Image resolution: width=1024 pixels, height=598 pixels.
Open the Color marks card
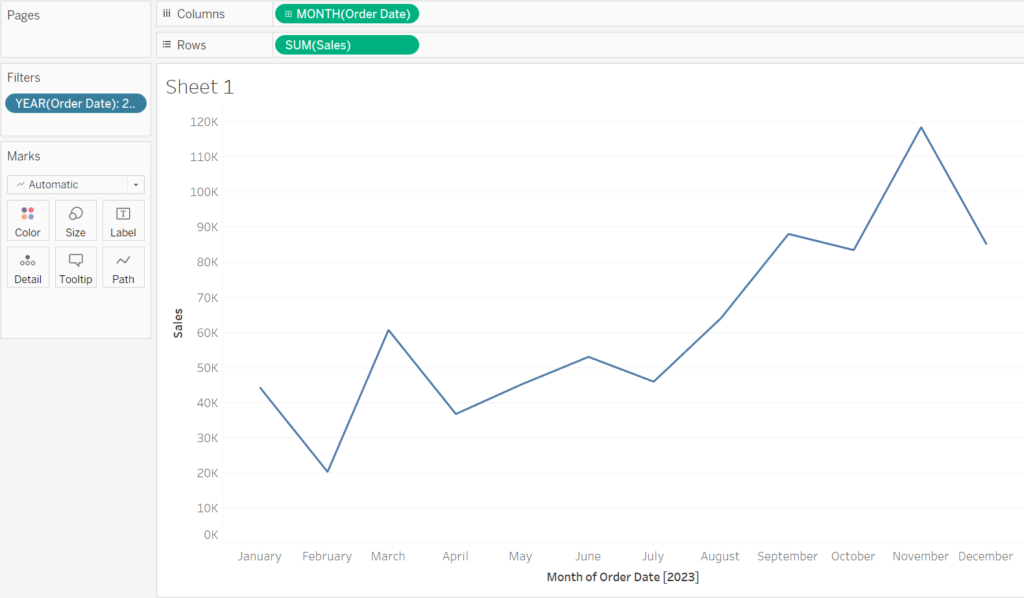pos(27,221)
